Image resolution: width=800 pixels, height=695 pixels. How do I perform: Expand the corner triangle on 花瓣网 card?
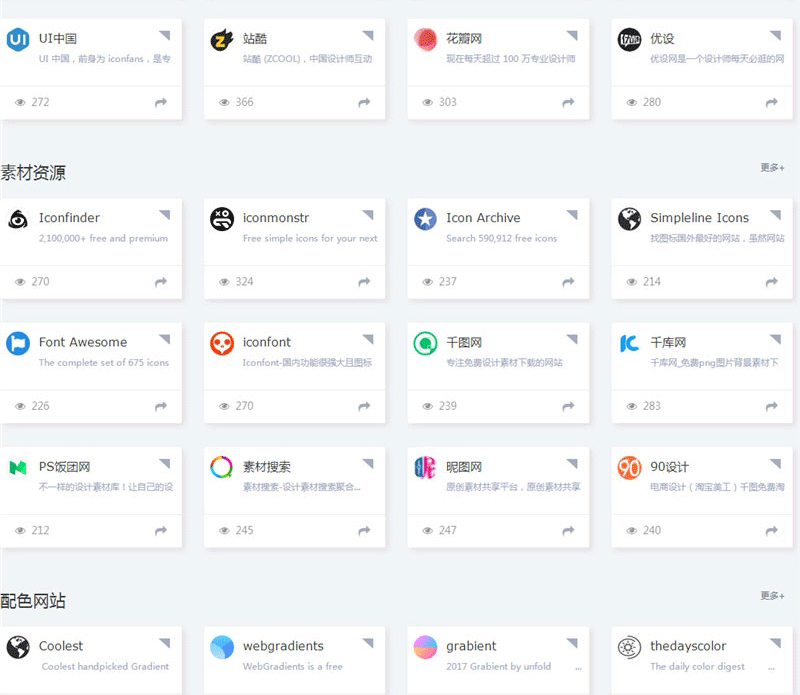(x=572, y=35)
